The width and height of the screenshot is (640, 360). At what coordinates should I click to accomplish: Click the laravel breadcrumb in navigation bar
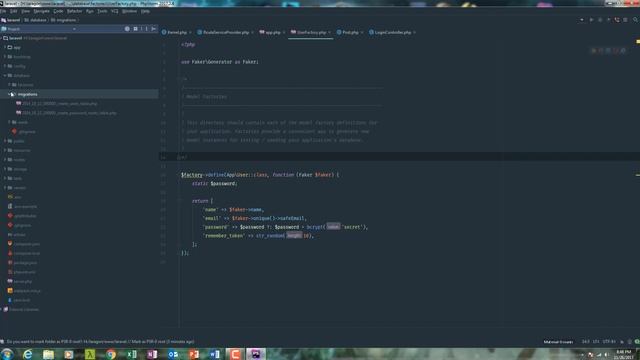[11, 20]
